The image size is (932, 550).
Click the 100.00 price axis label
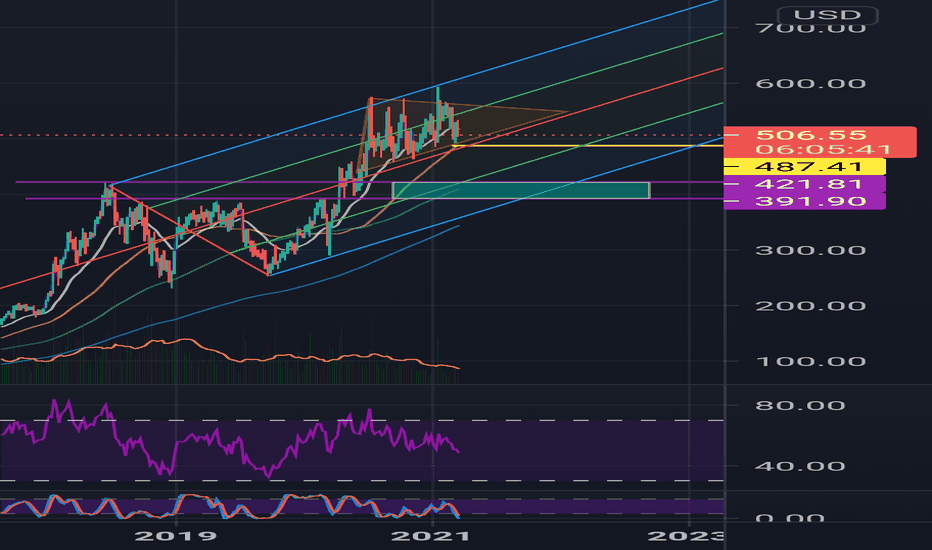[x=810, y=361]
